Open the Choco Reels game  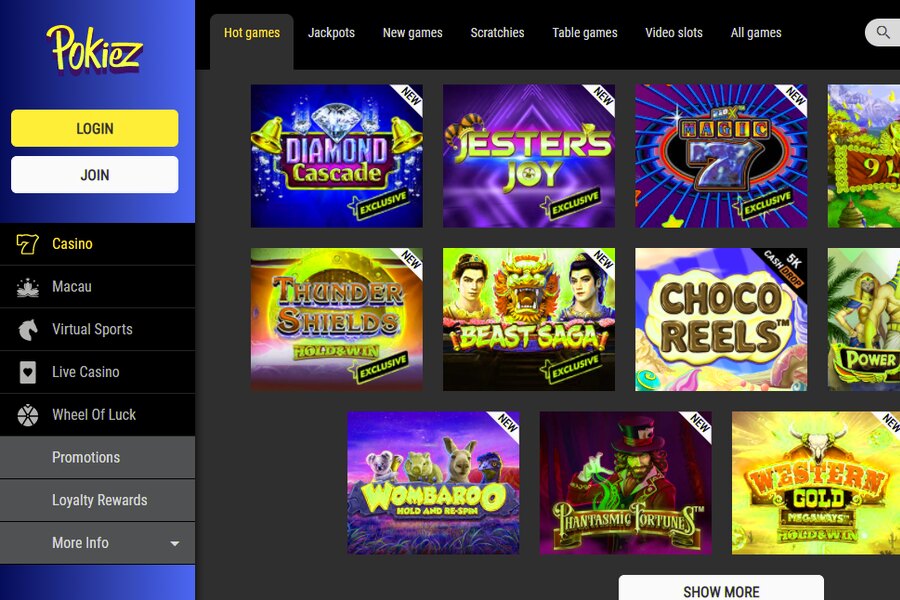click(721, 319)
